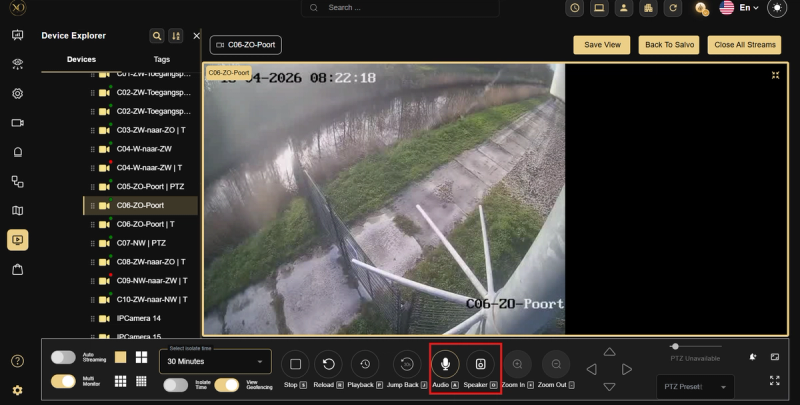Select device C10-ZW-naar-NW | T
800x405 pixels.
(140, 299)
